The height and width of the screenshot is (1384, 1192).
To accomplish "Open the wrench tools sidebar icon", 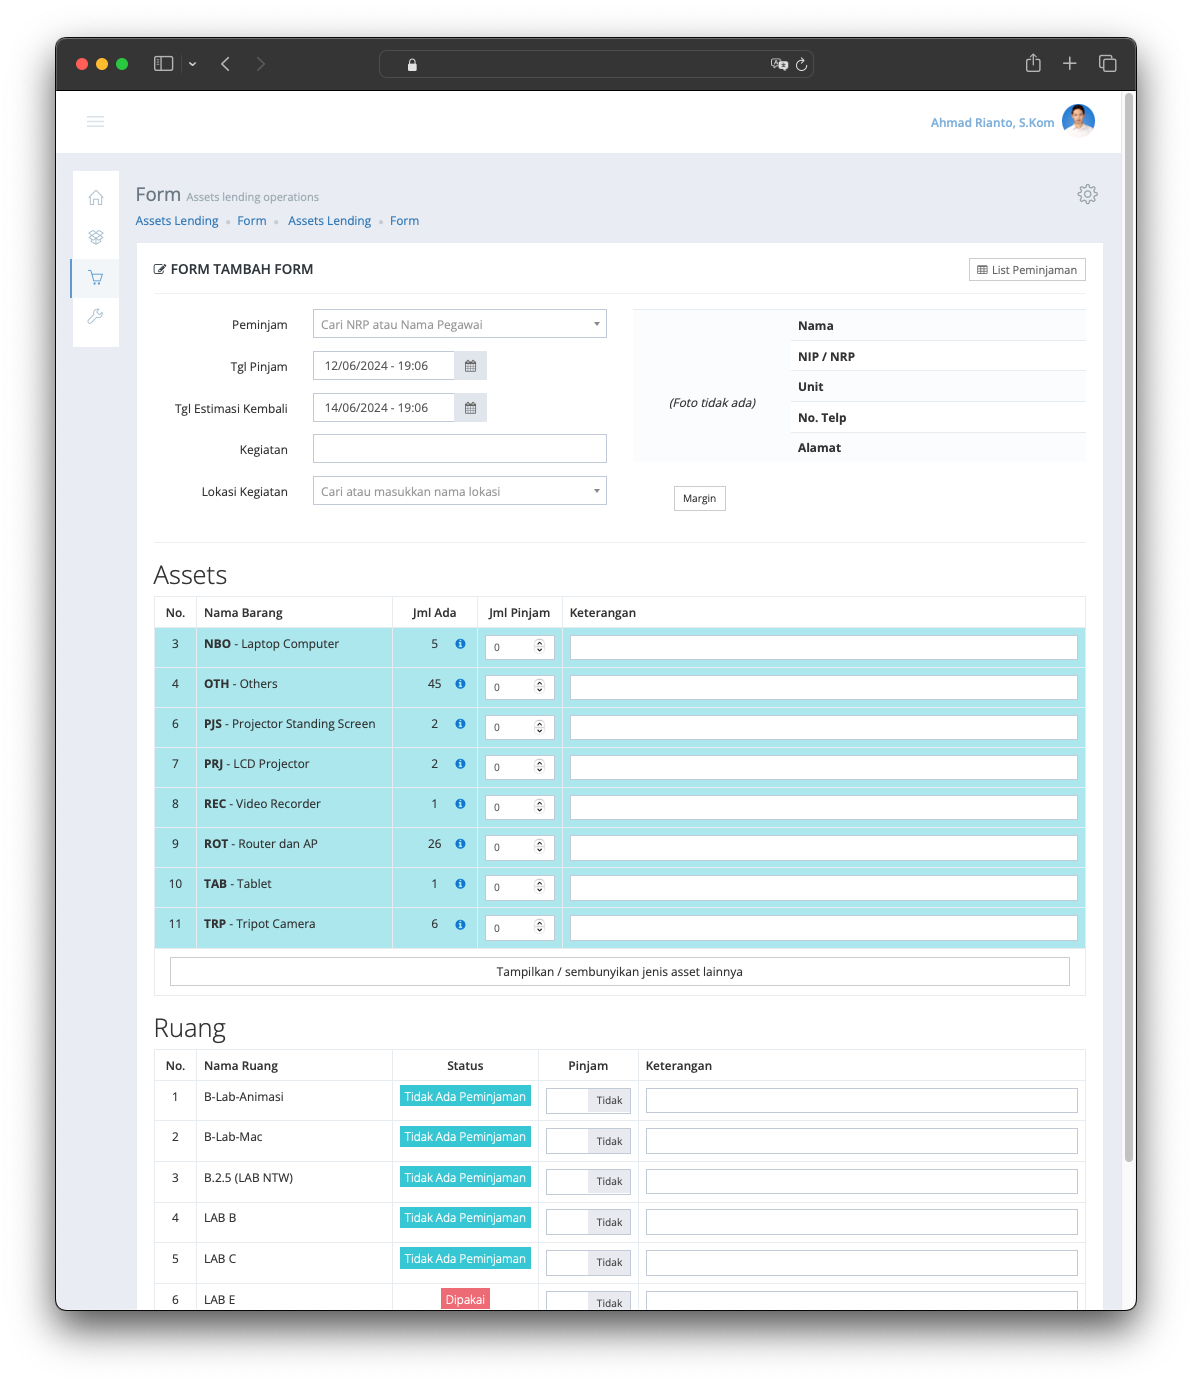I will click(x=96, y=317).
